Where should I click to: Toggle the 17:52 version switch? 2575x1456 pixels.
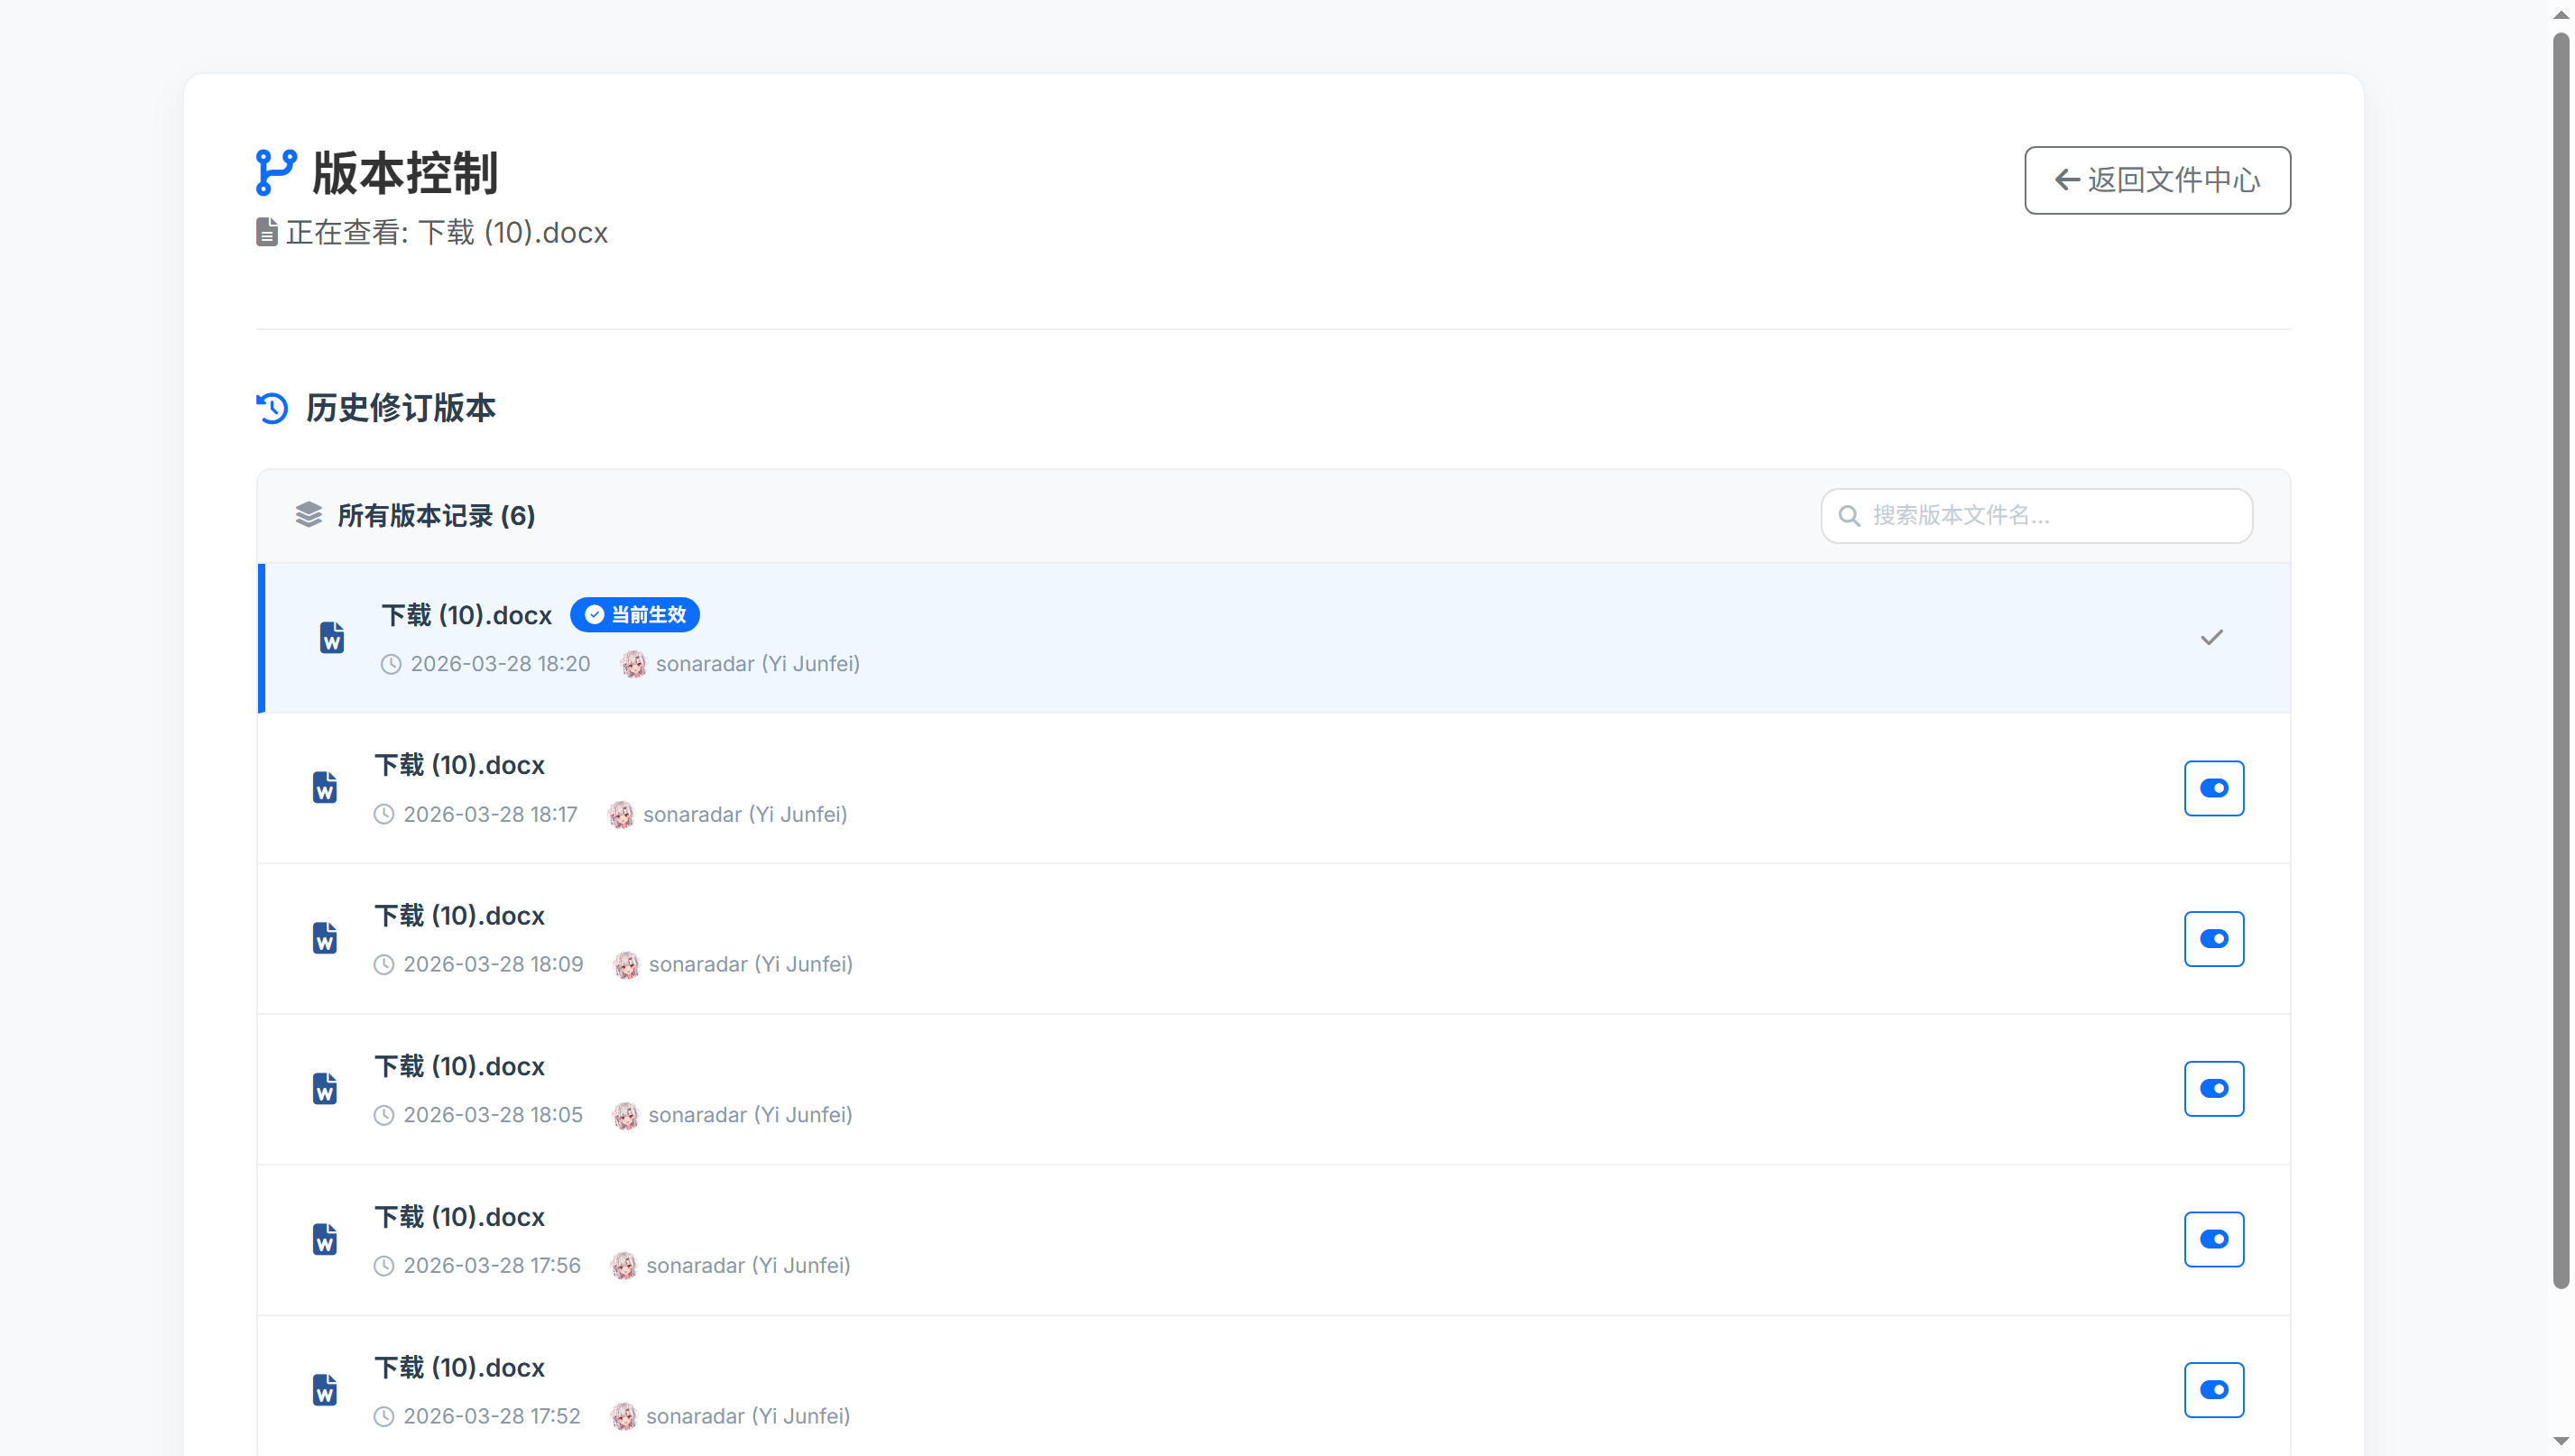pos(2213,1389)
